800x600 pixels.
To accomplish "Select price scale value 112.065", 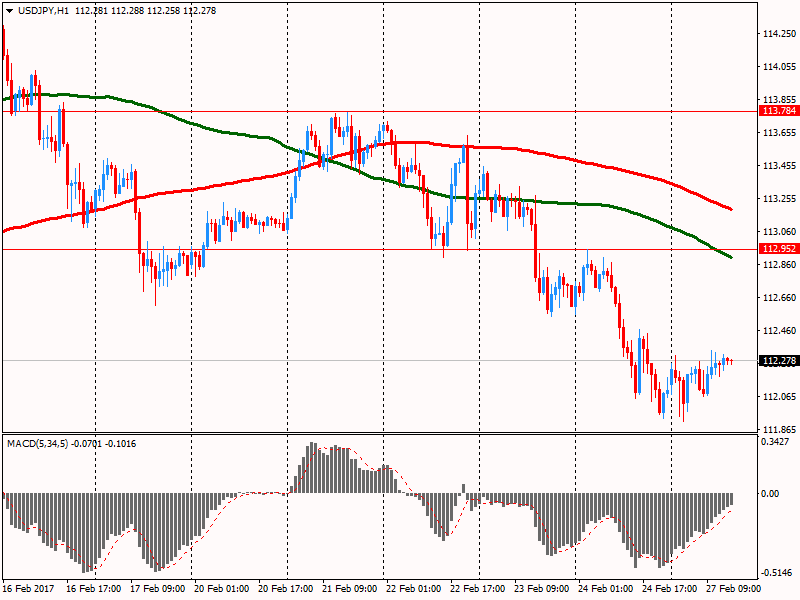I will [779, 396].
